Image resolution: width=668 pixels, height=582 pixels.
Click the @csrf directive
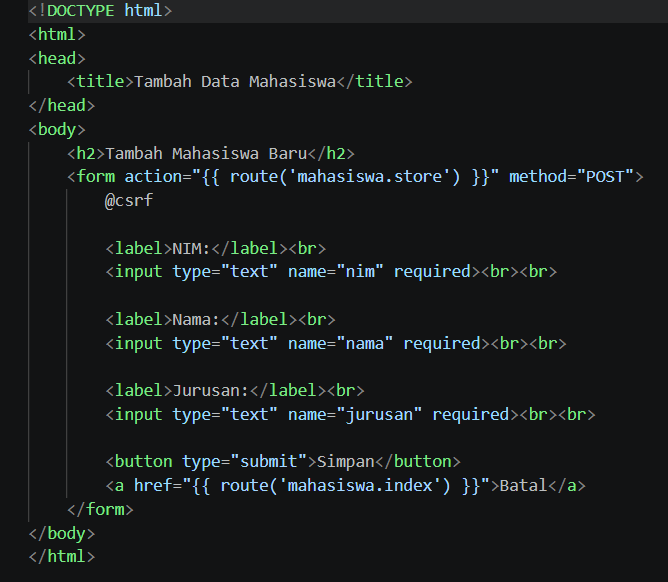coord(129,200)
